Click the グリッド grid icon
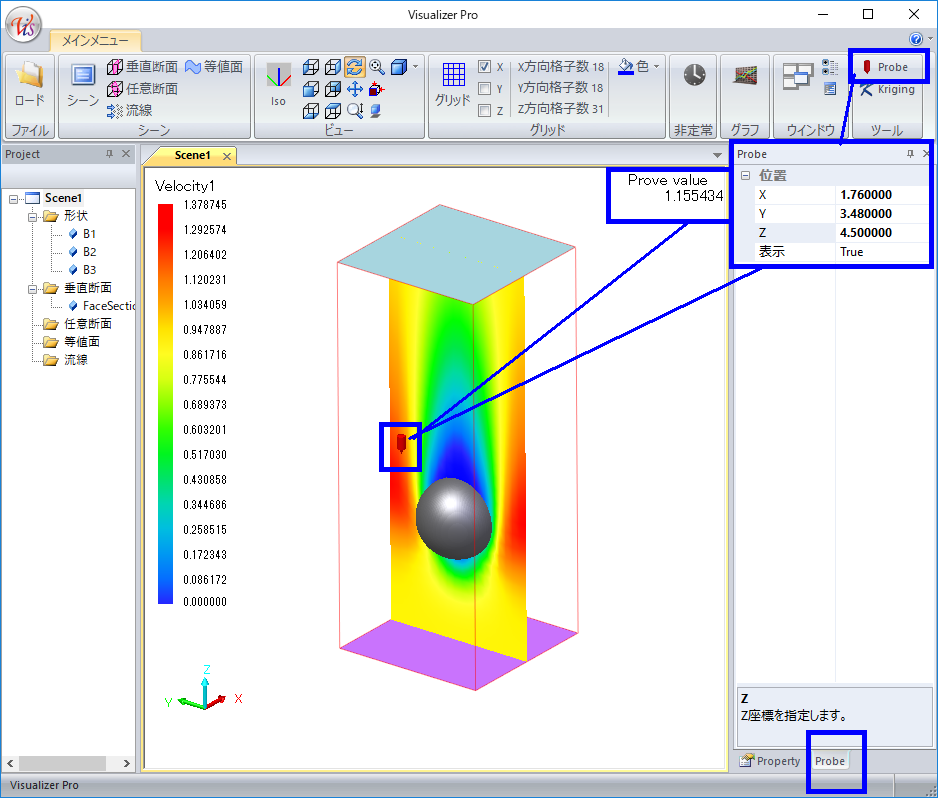The width and height of the screenshot is (938, 798). (453, 82)
